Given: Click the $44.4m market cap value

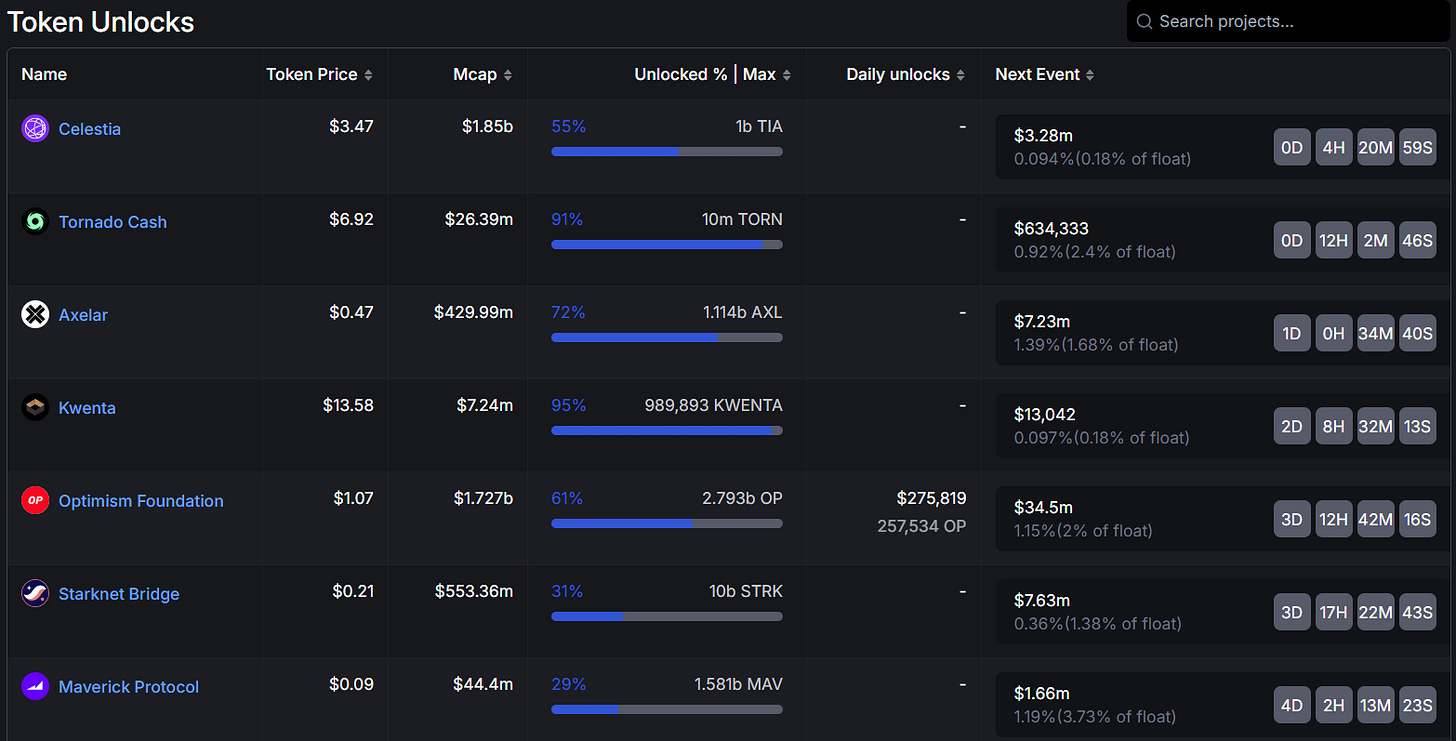Looking at the screenshot, I should coord(483,685).
